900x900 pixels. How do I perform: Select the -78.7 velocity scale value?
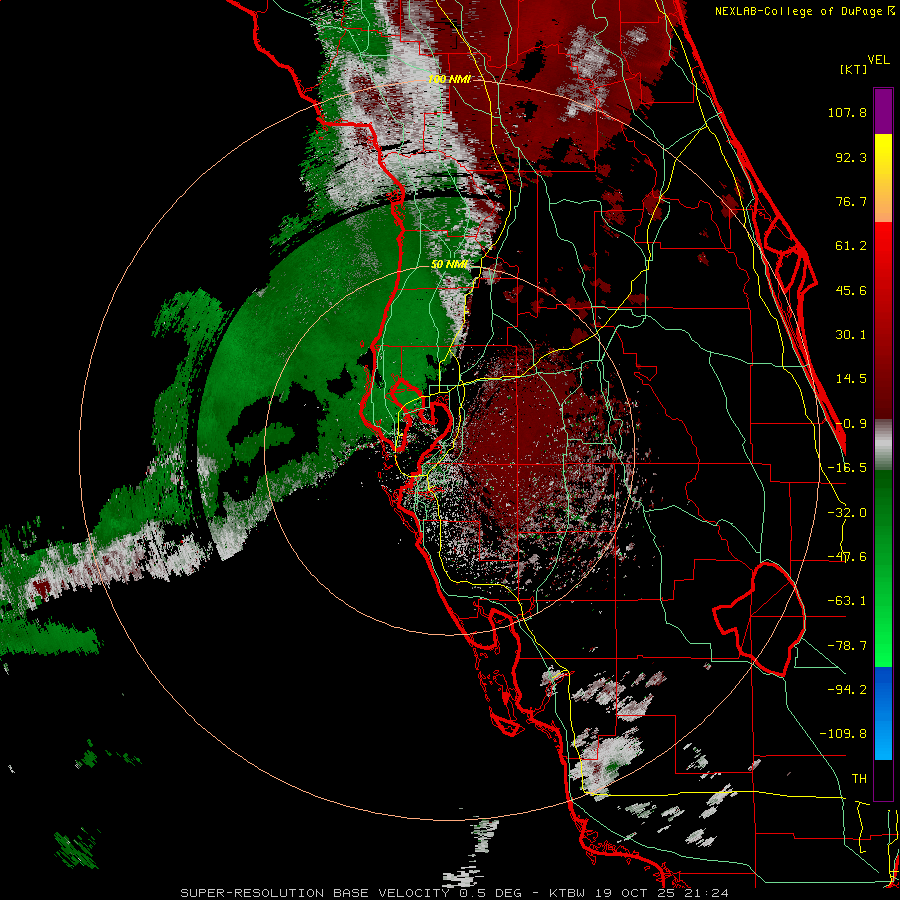[x=847, y=646]
